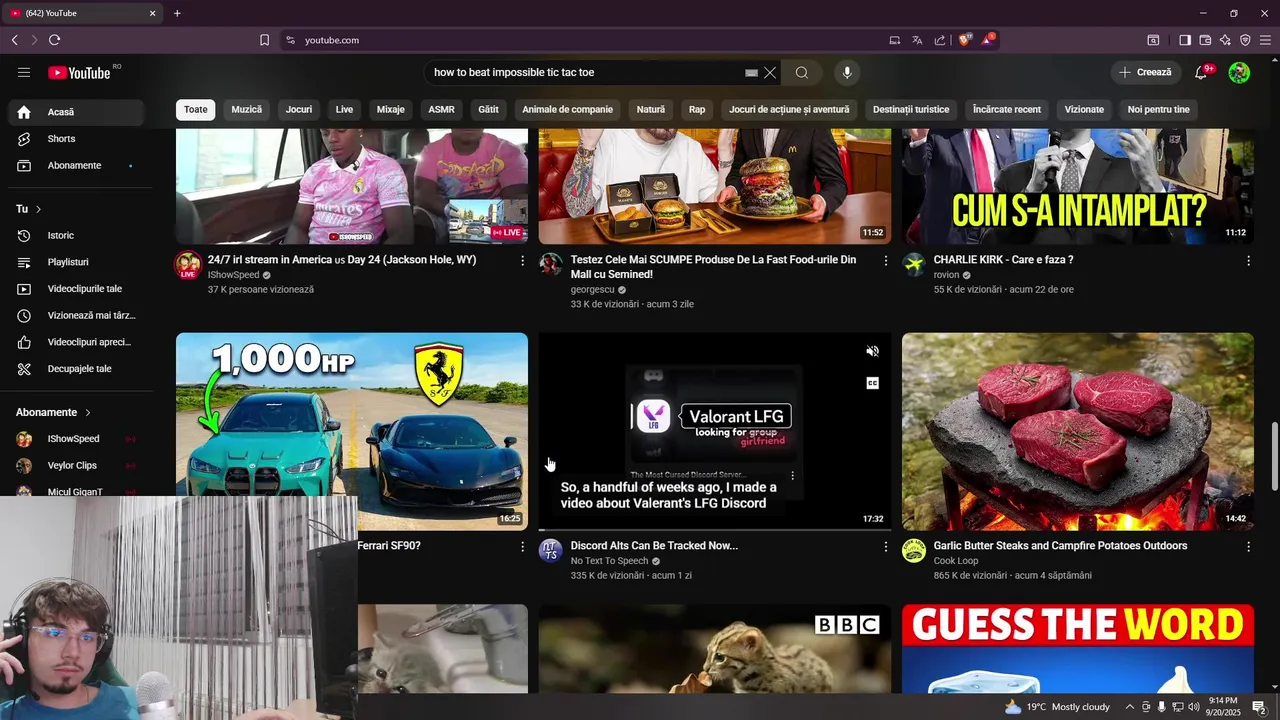This screenshot has height=720, width=1280.
Task: Open the account avatar menu
Action: (x=1239, y=72)
